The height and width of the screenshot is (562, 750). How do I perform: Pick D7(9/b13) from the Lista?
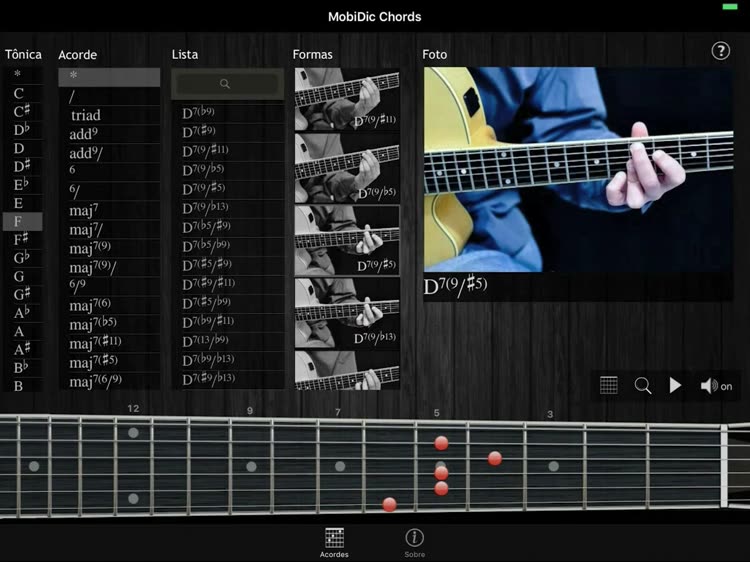(227, 208)
